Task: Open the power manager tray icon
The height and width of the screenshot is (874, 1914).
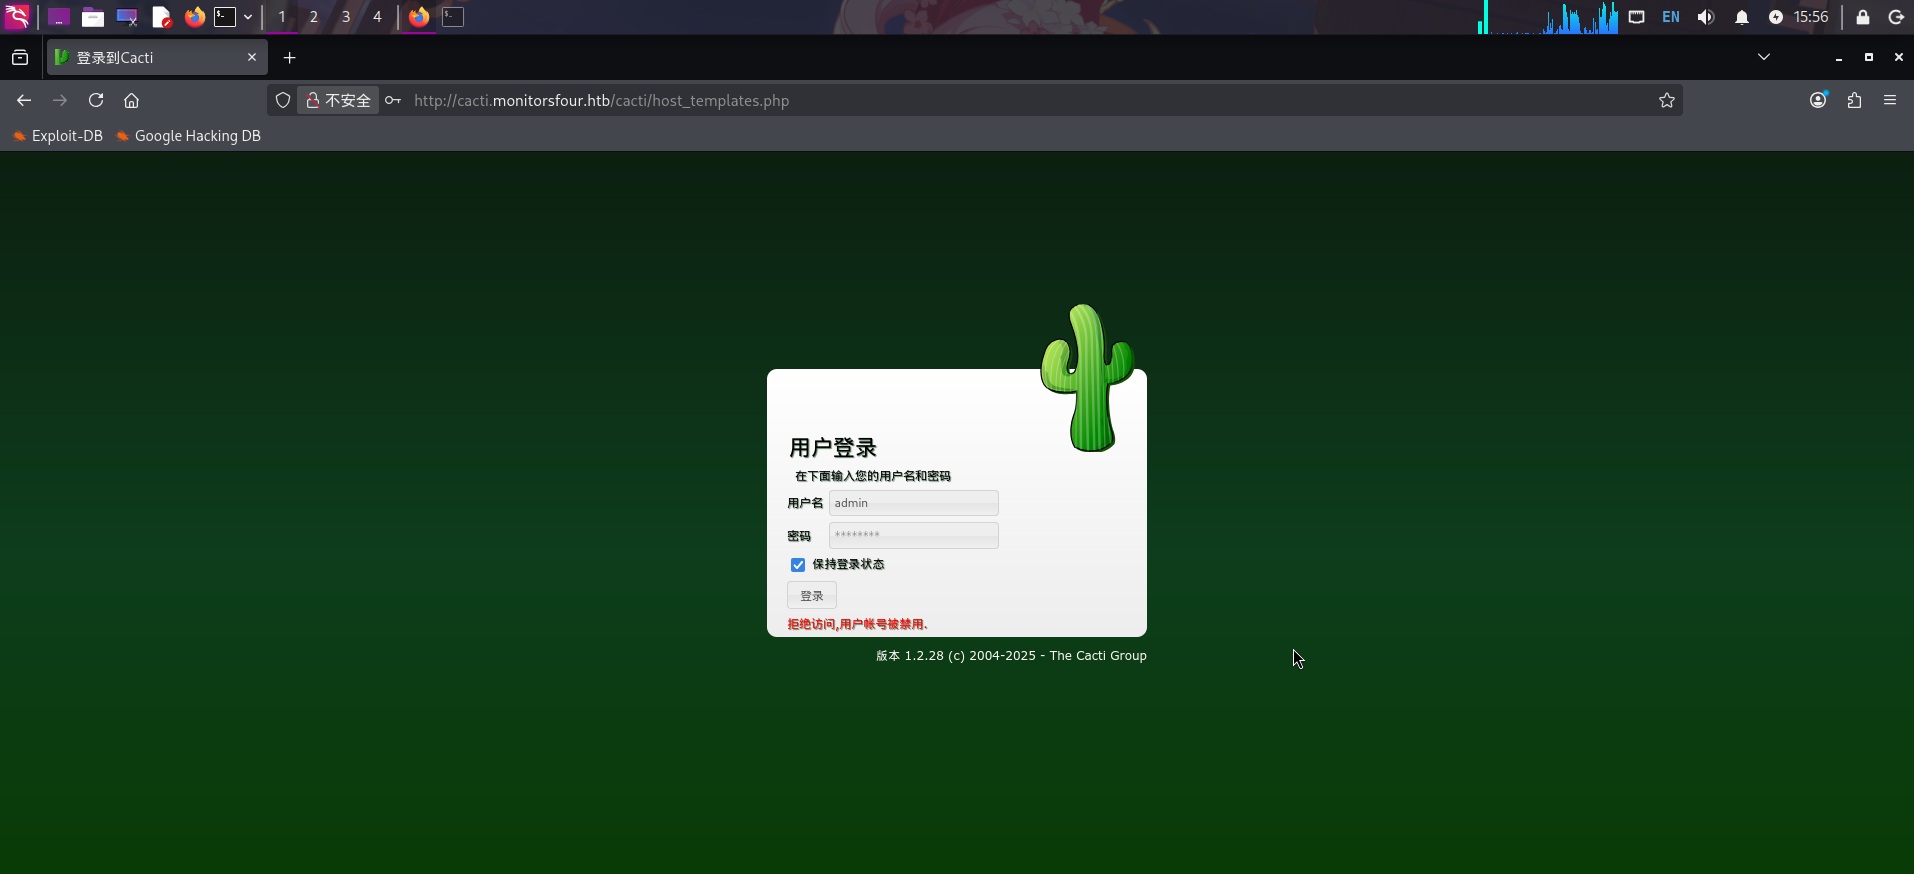Action: [x=1776, y=17]
